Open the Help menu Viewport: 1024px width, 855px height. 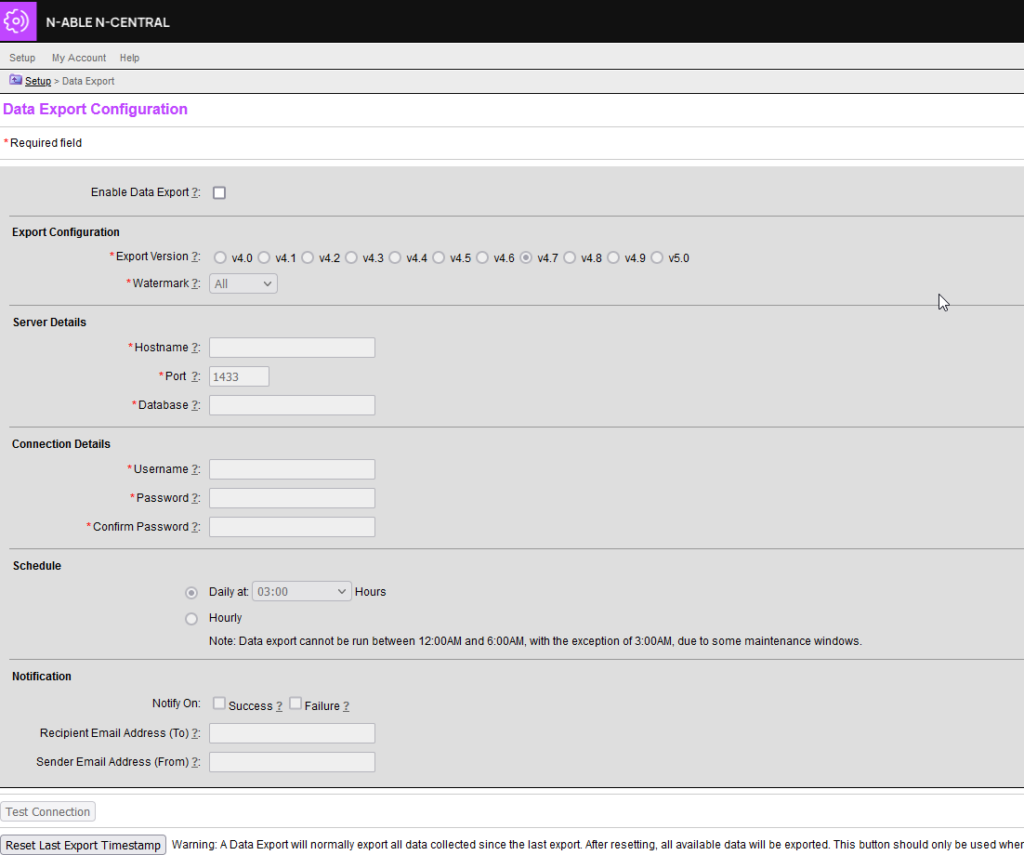(x=129, y=57)
